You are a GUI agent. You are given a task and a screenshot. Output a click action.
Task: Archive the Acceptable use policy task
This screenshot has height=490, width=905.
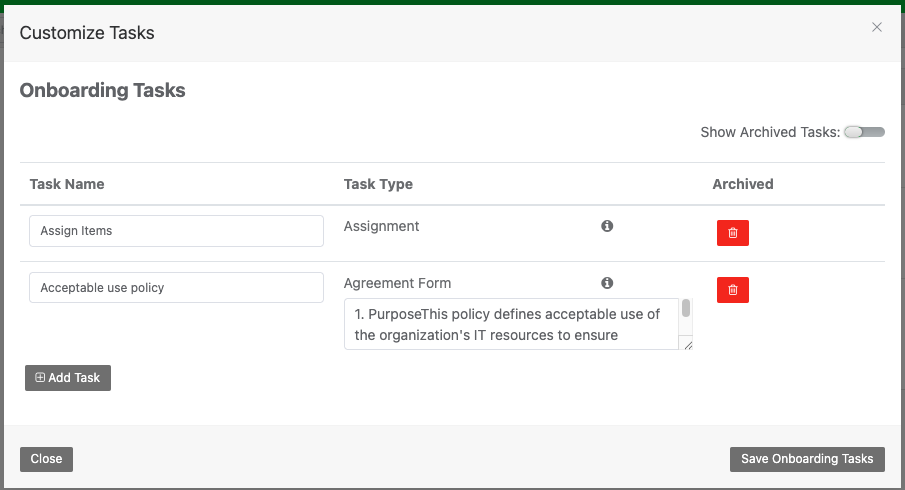point(732,290)
